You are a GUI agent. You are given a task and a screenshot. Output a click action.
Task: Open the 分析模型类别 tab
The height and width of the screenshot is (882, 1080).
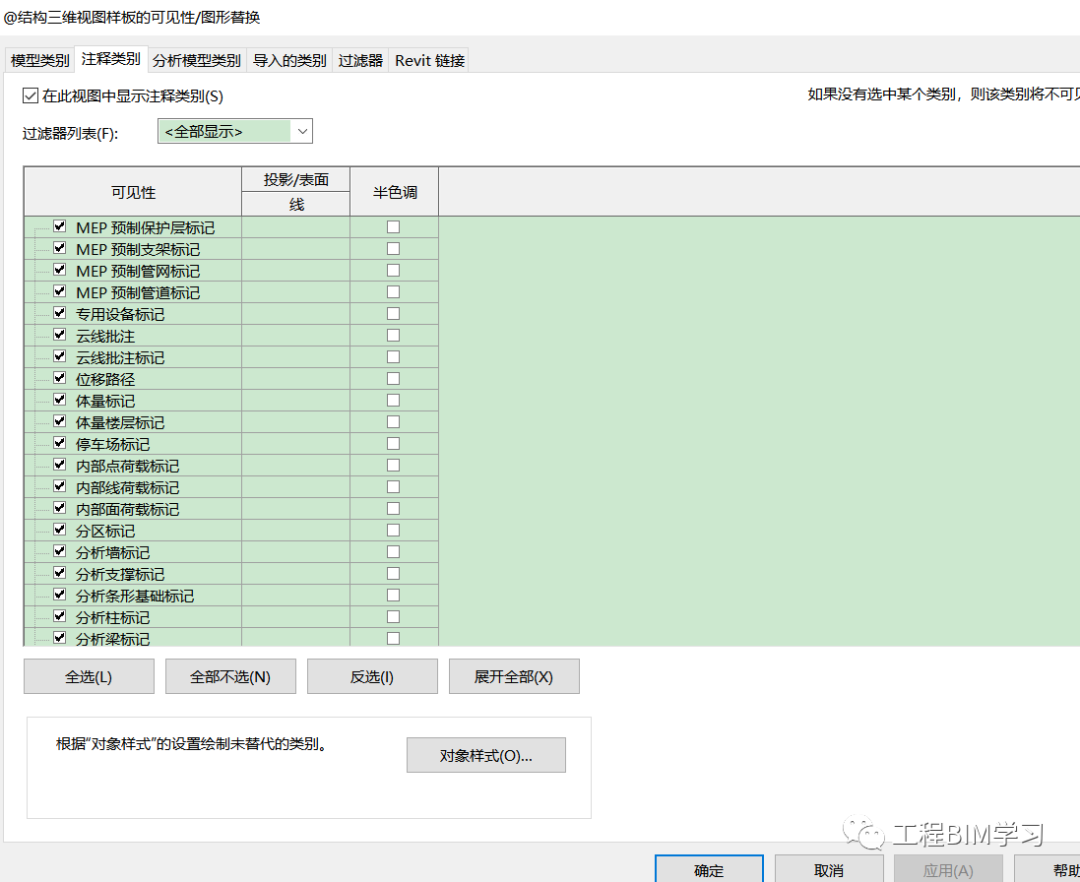click(197, 61)
